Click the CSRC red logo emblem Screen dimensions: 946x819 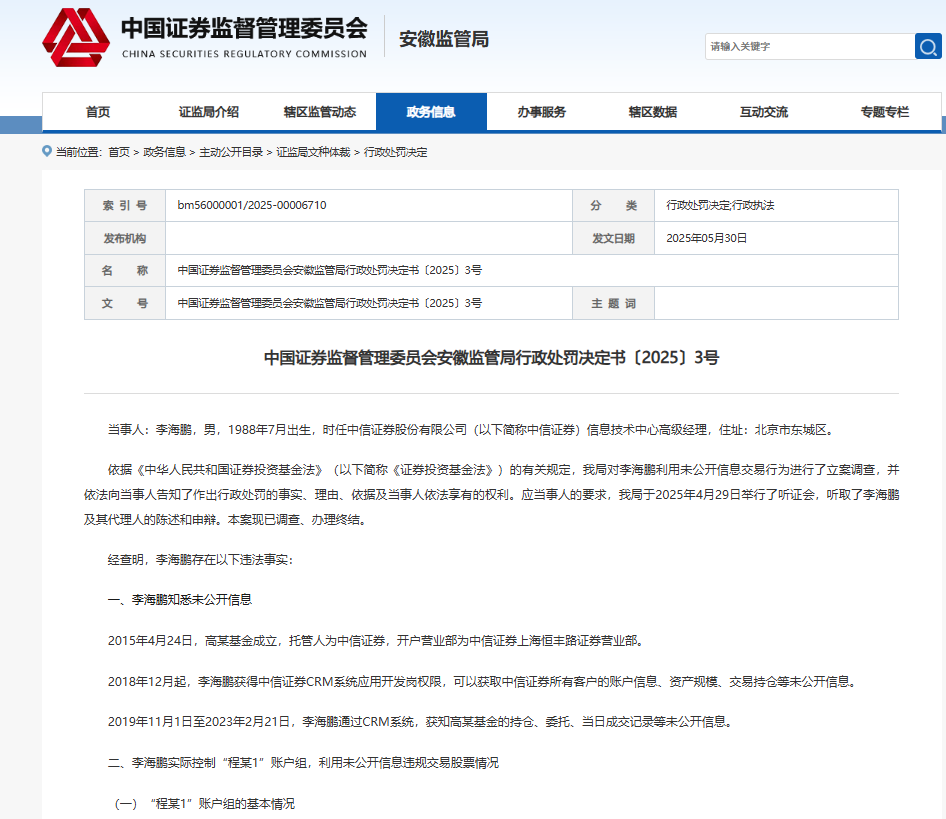coord(76,38)
